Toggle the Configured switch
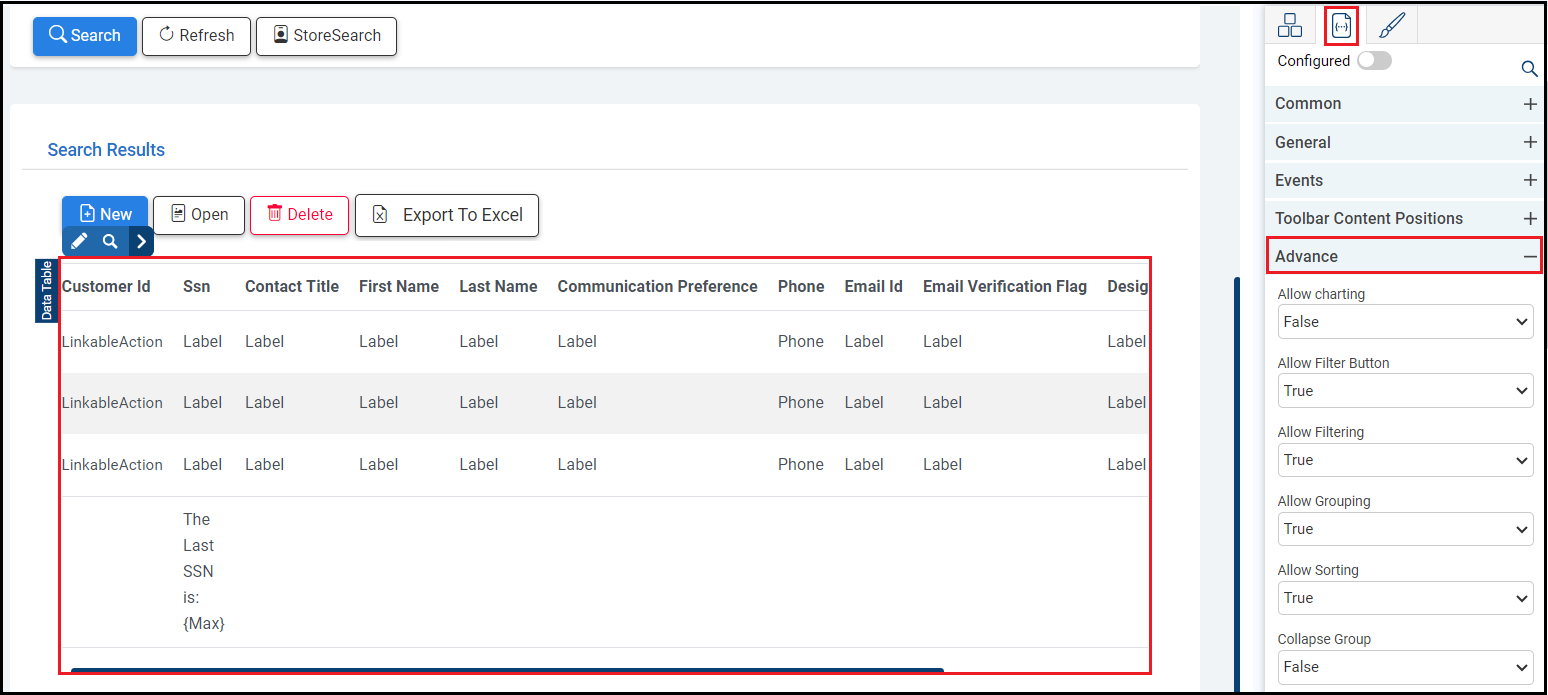The height and width of the screenshot is (695, 1548). point(1374,61)
